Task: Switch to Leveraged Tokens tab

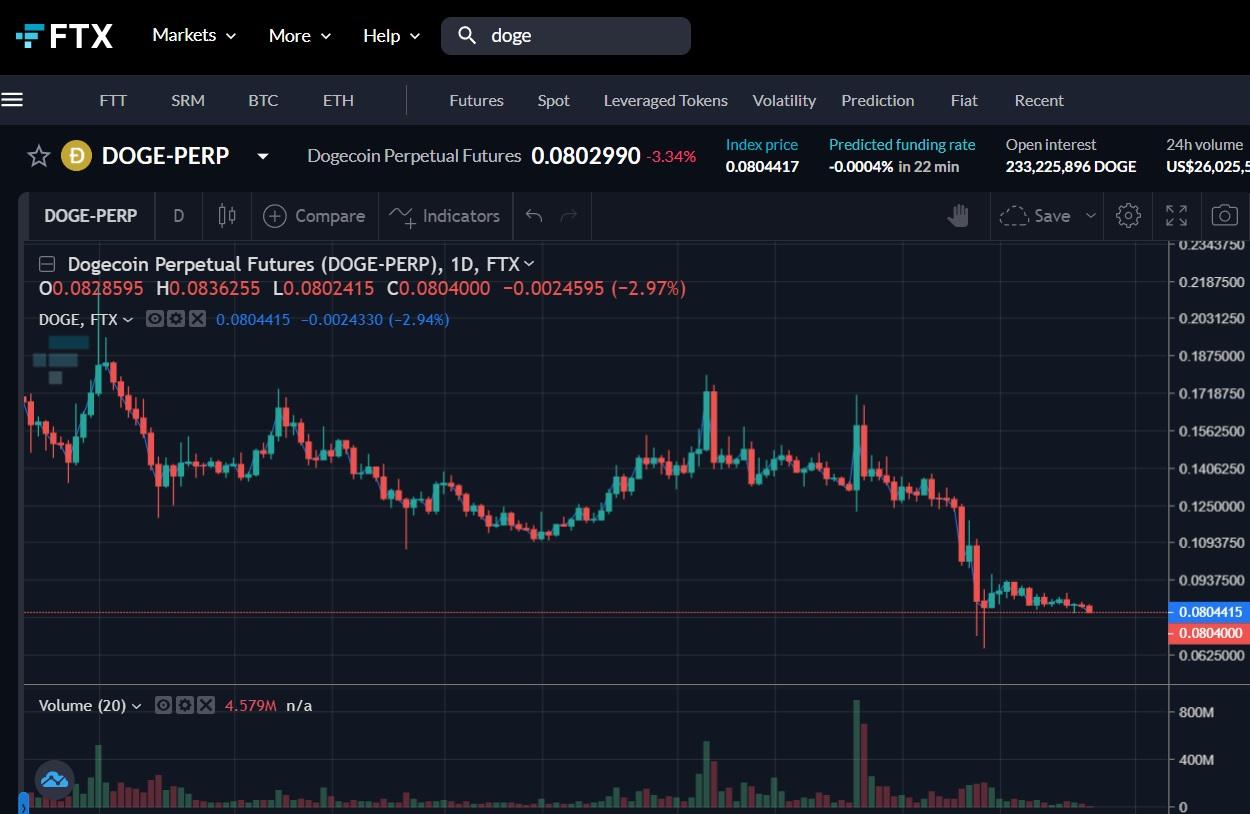Action: [x=666, y=100]
